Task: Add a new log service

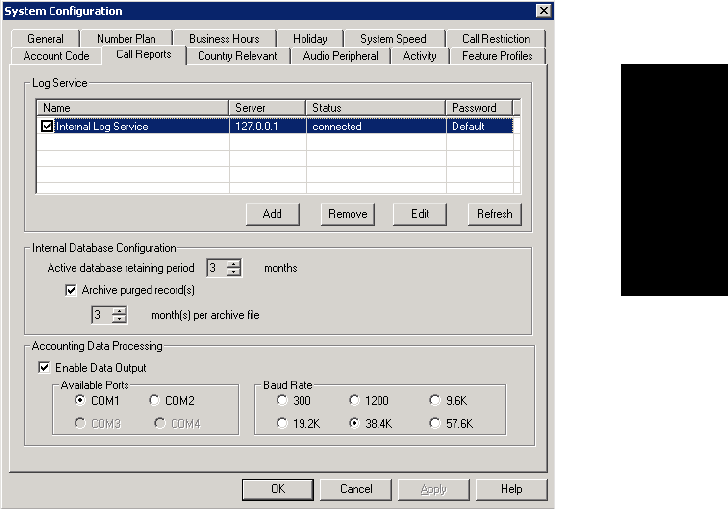Action: click(x=272, y=213)
